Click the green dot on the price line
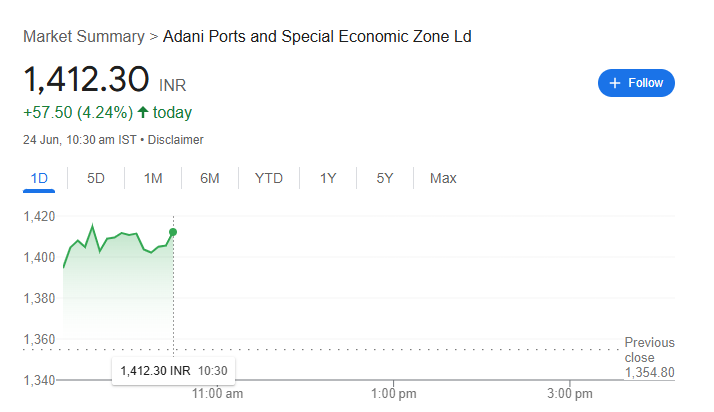The image size is (714, 412). [x=173, y=232]
